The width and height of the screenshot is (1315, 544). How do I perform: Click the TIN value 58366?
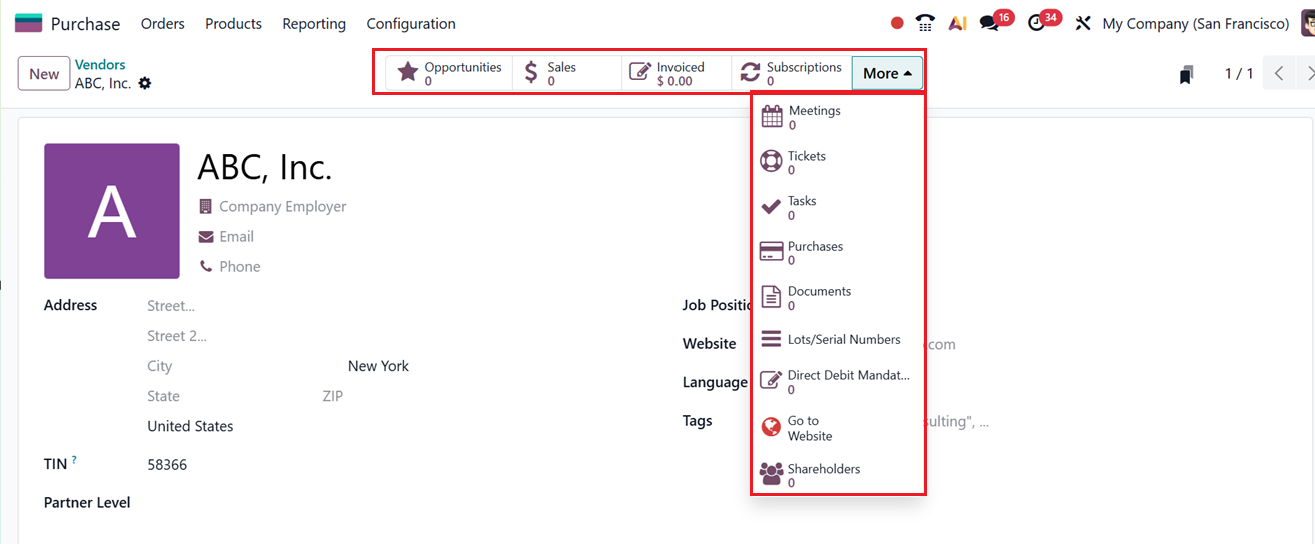(167, 465)
